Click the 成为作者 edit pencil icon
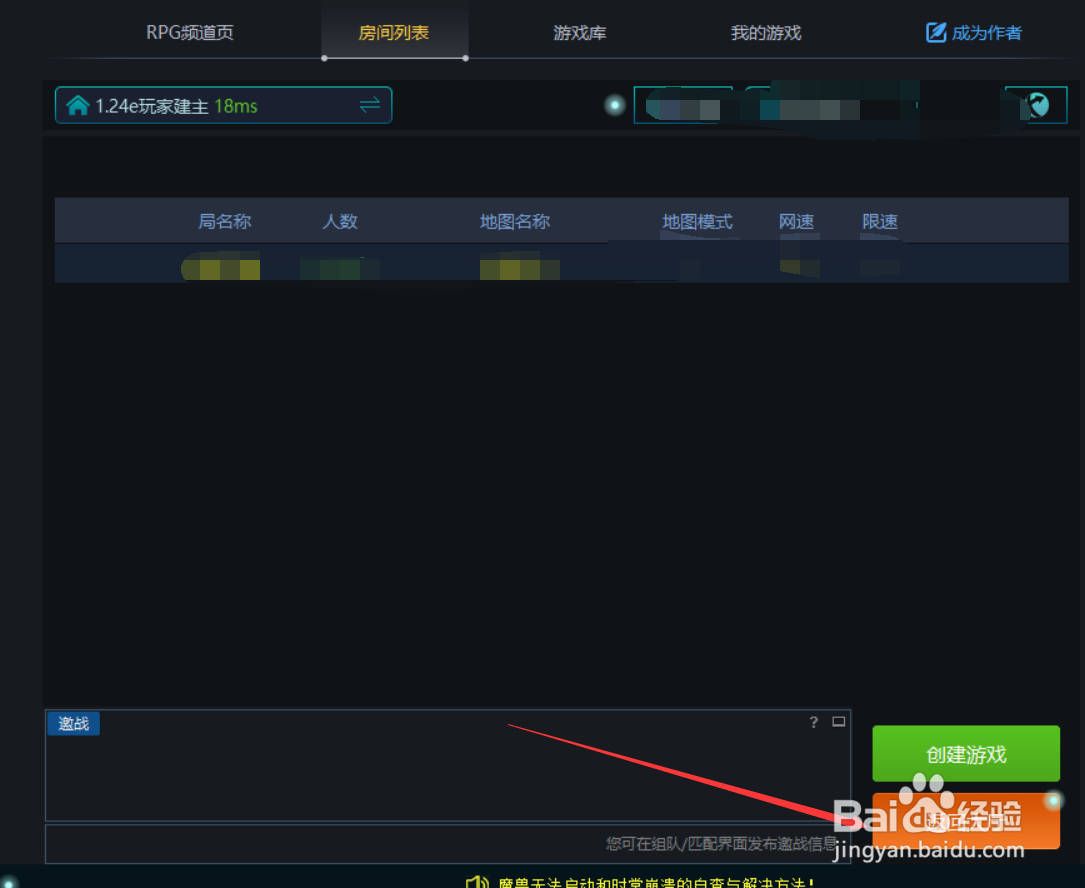Screen dimensions: 1085x888 936,32
